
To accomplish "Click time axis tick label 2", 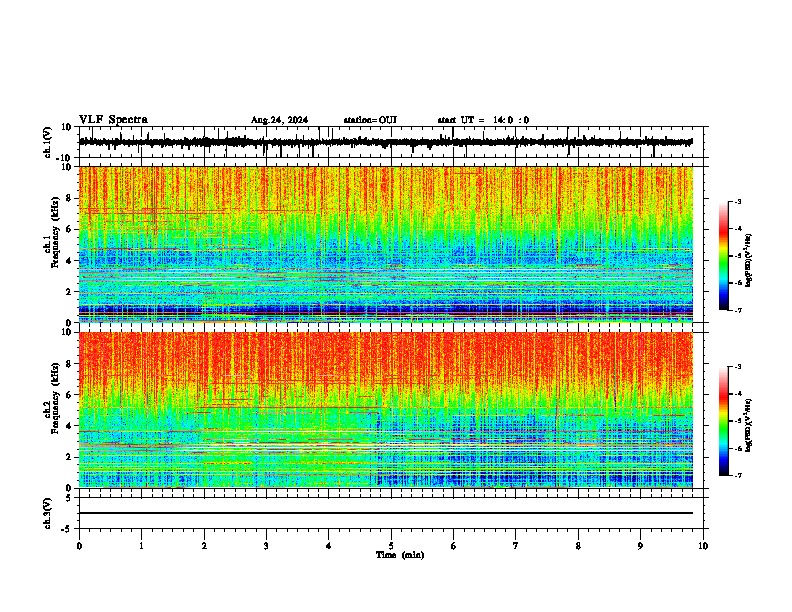I will pyautogui.click(x=204, y=546).
